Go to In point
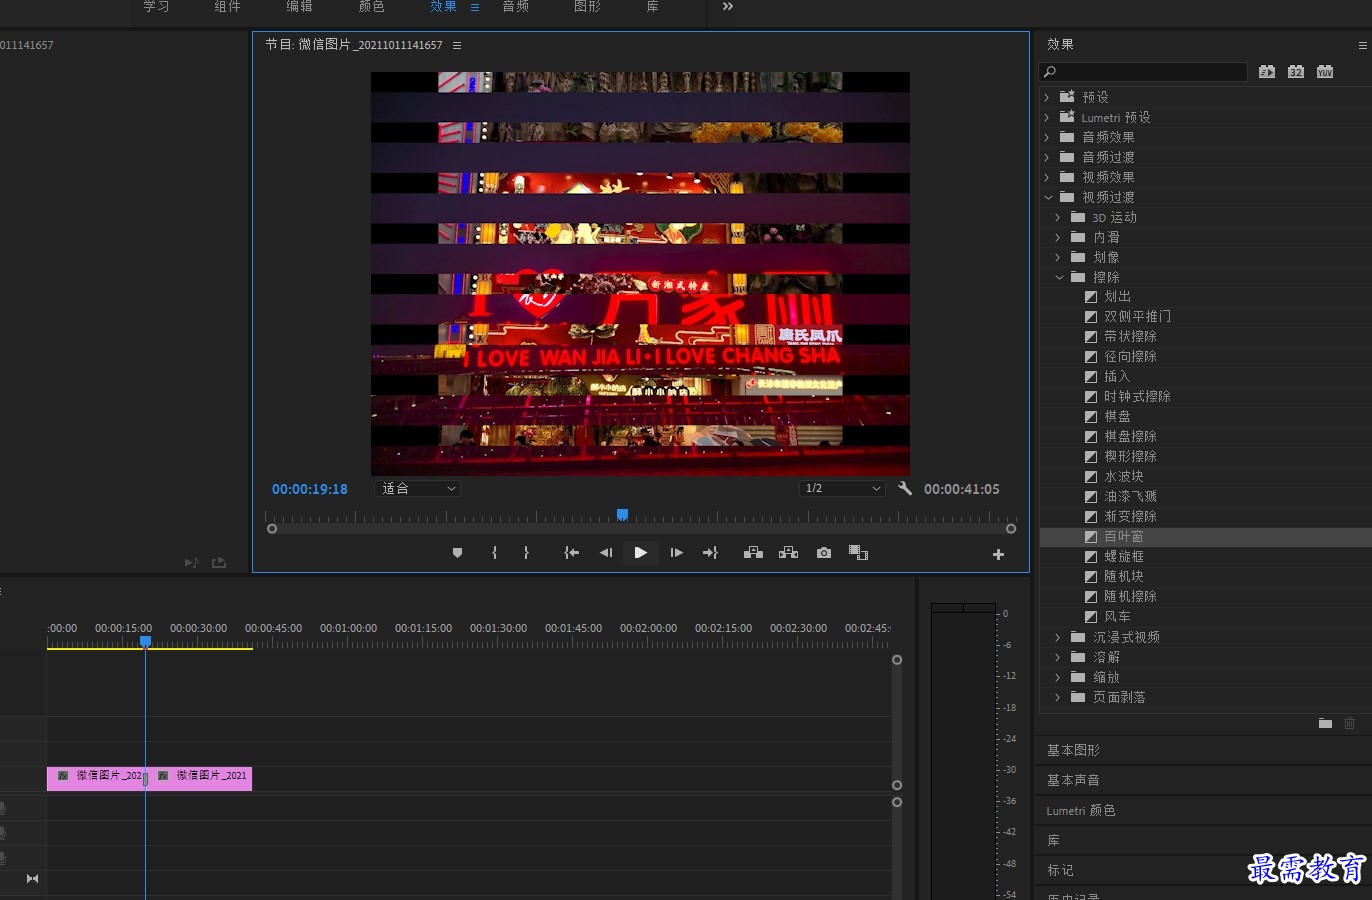The width and height of the screenshot is (1372, 900). tap(571, 553)
